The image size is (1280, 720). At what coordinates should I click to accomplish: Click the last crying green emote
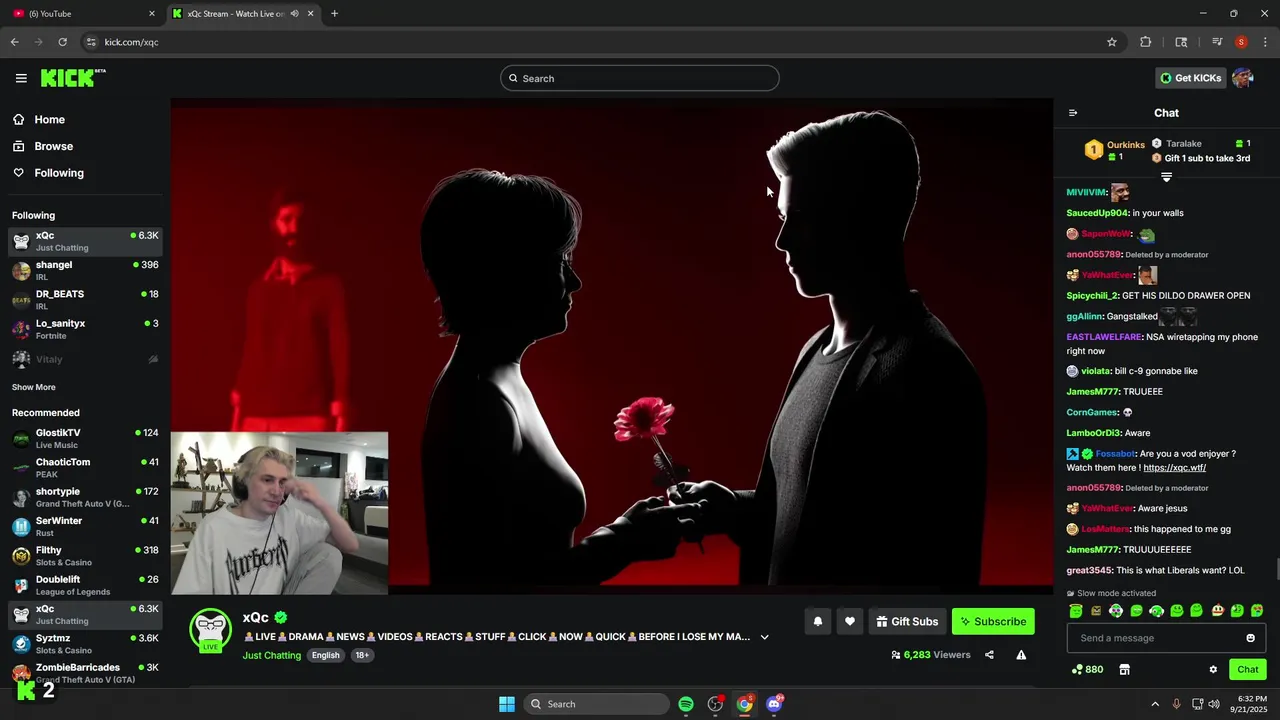tap(1257, 611)
